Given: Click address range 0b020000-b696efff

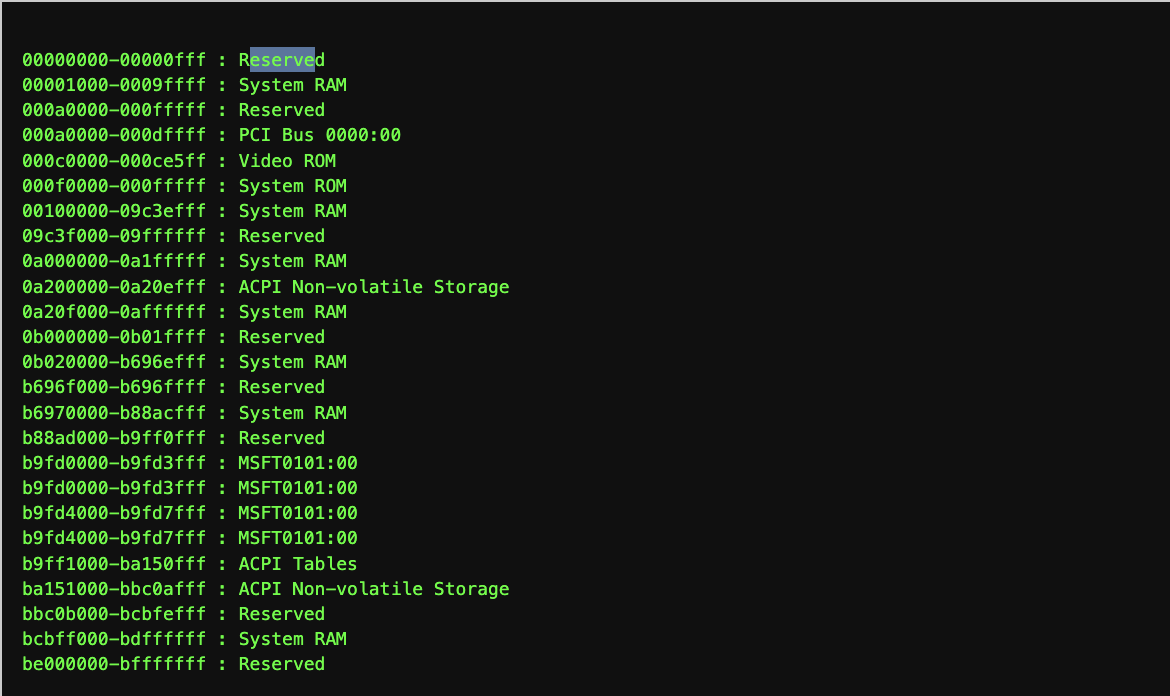Looking at the screenshot, I should [x=114, y=362].
